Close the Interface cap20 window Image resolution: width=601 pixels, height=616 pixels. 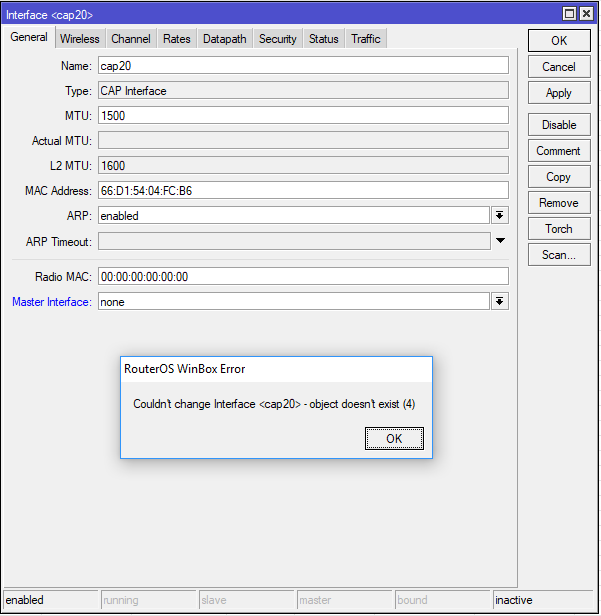click(586, 14)
